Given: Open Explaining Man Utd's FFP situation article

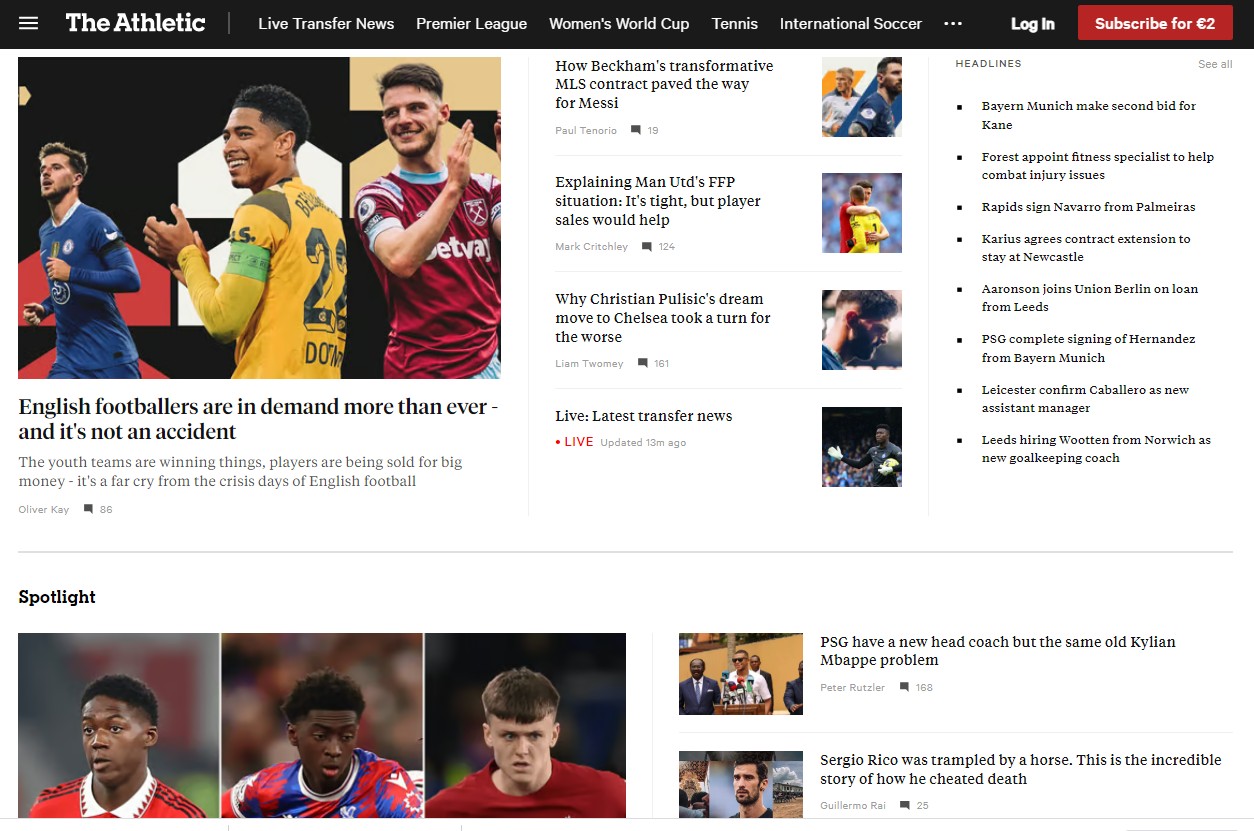Looking at the screenshot, I should (659, 201).
